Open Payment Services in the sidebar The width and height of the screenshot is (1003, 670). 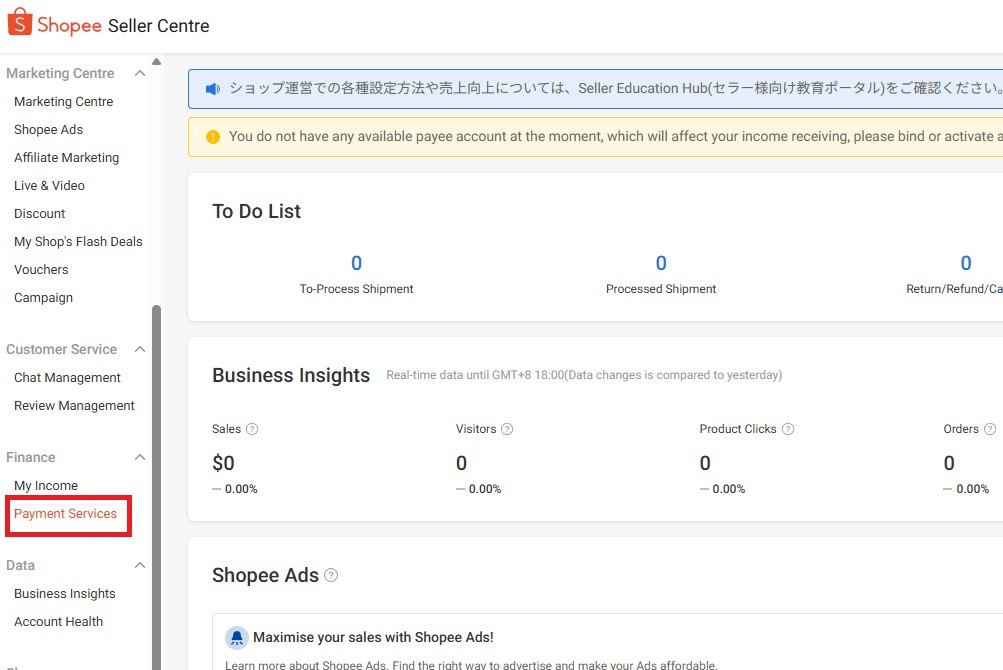tap(65, 514)
